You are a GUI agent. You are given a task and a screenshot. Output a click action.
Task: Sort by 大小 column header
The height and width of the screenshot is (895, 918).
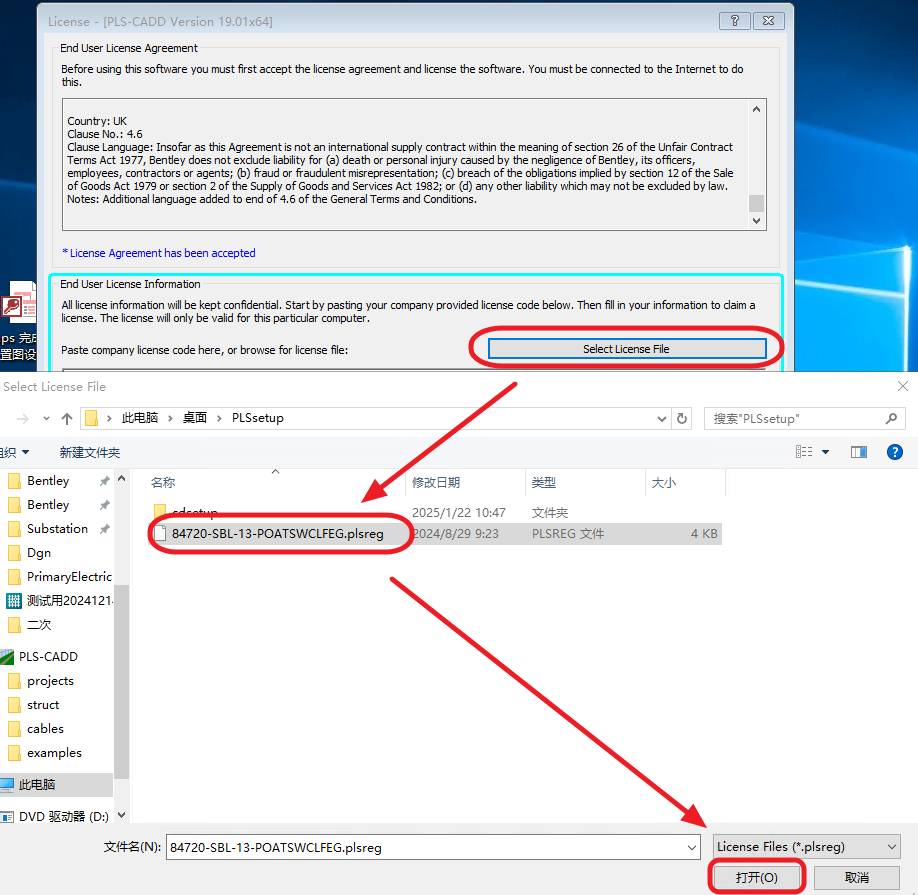[x=663, y=483]
